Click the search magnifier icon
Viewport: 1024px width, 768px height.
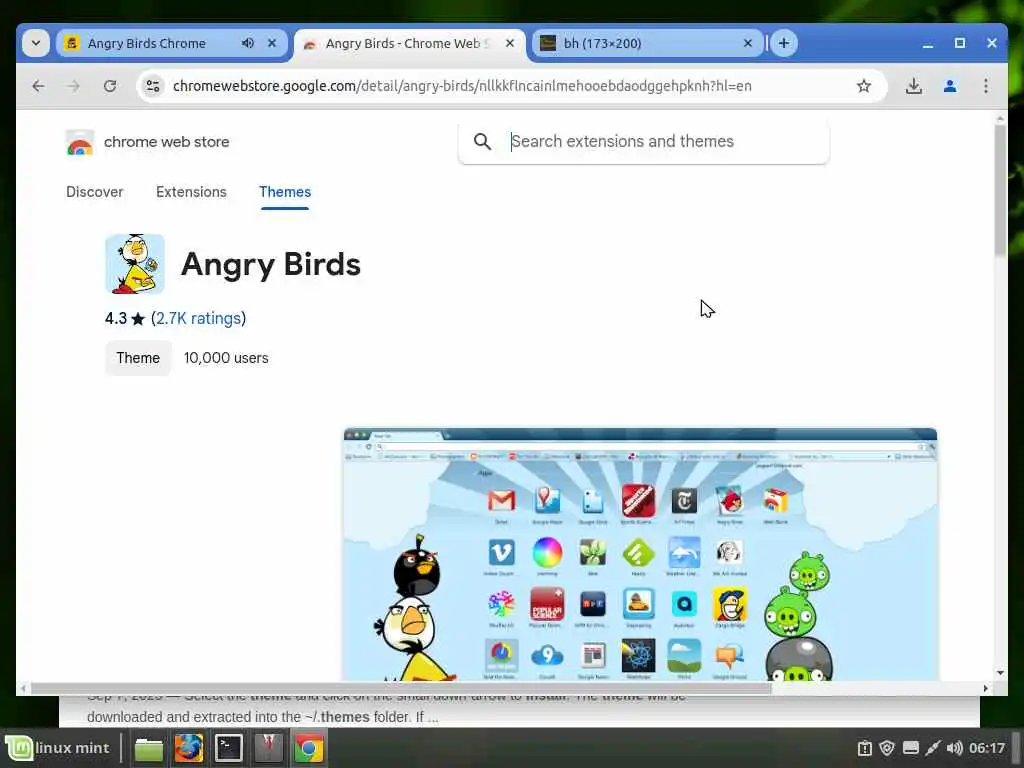tap(482, 141)
